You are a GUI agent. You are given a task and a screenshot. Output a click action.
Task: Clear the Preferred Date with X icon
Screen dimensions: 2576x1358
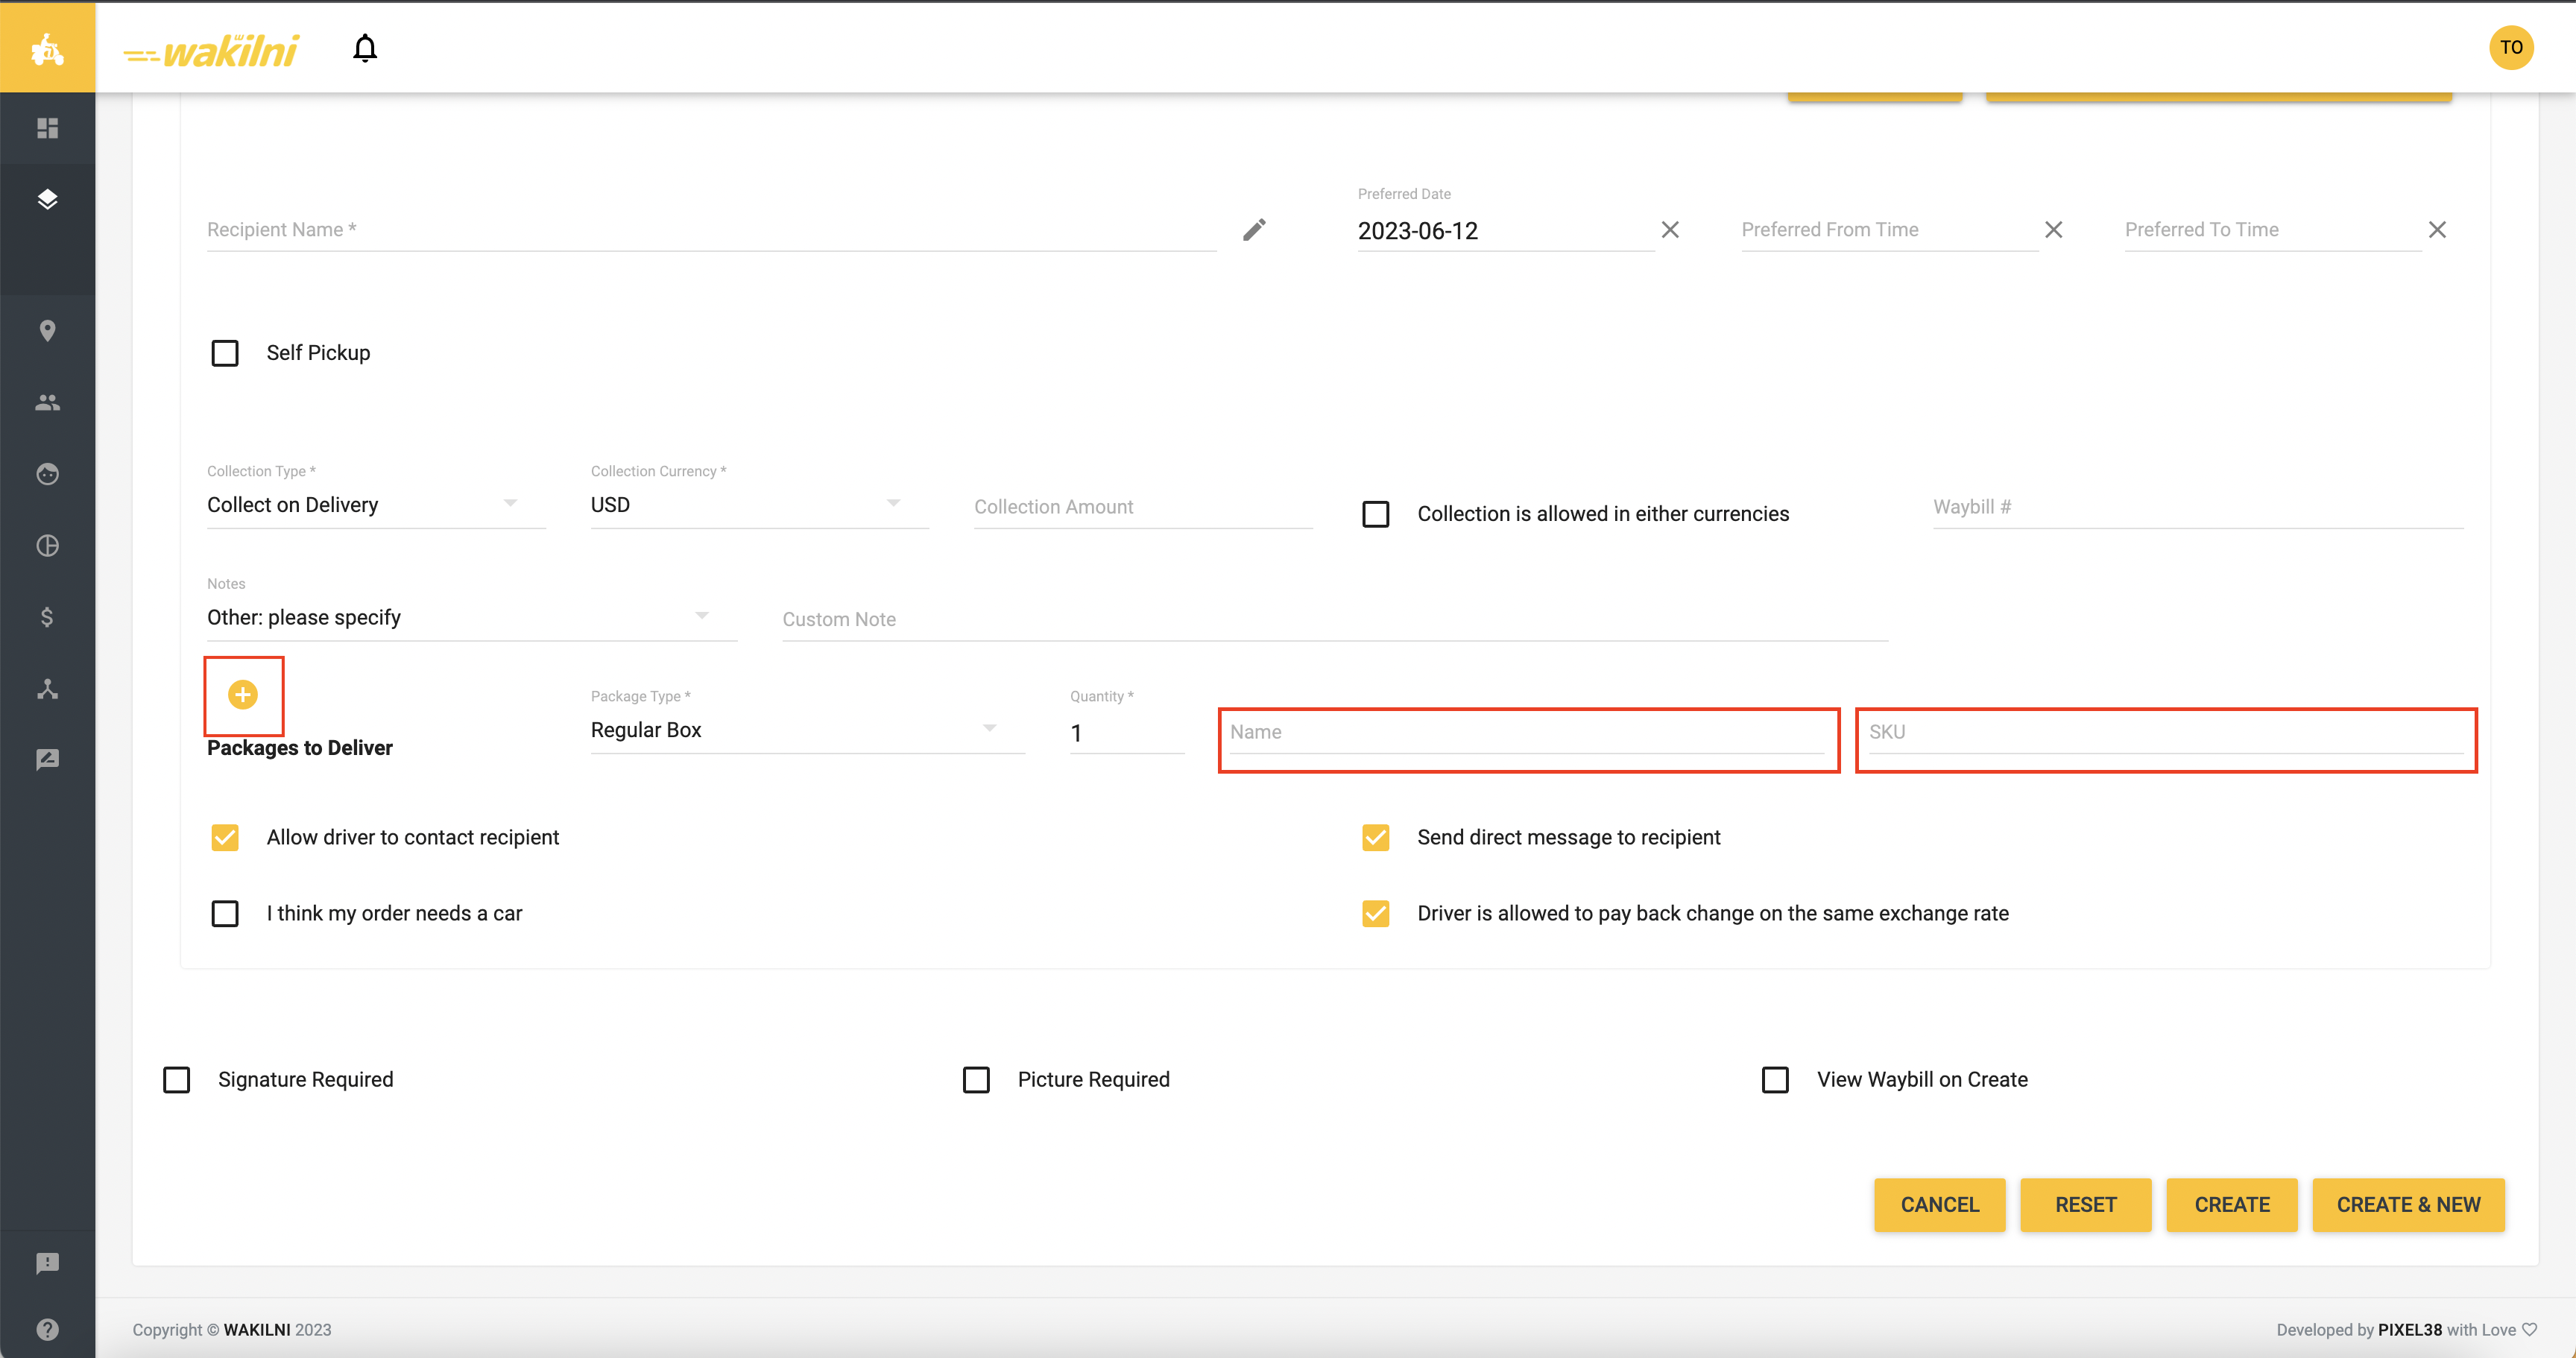pos(1670,230)
